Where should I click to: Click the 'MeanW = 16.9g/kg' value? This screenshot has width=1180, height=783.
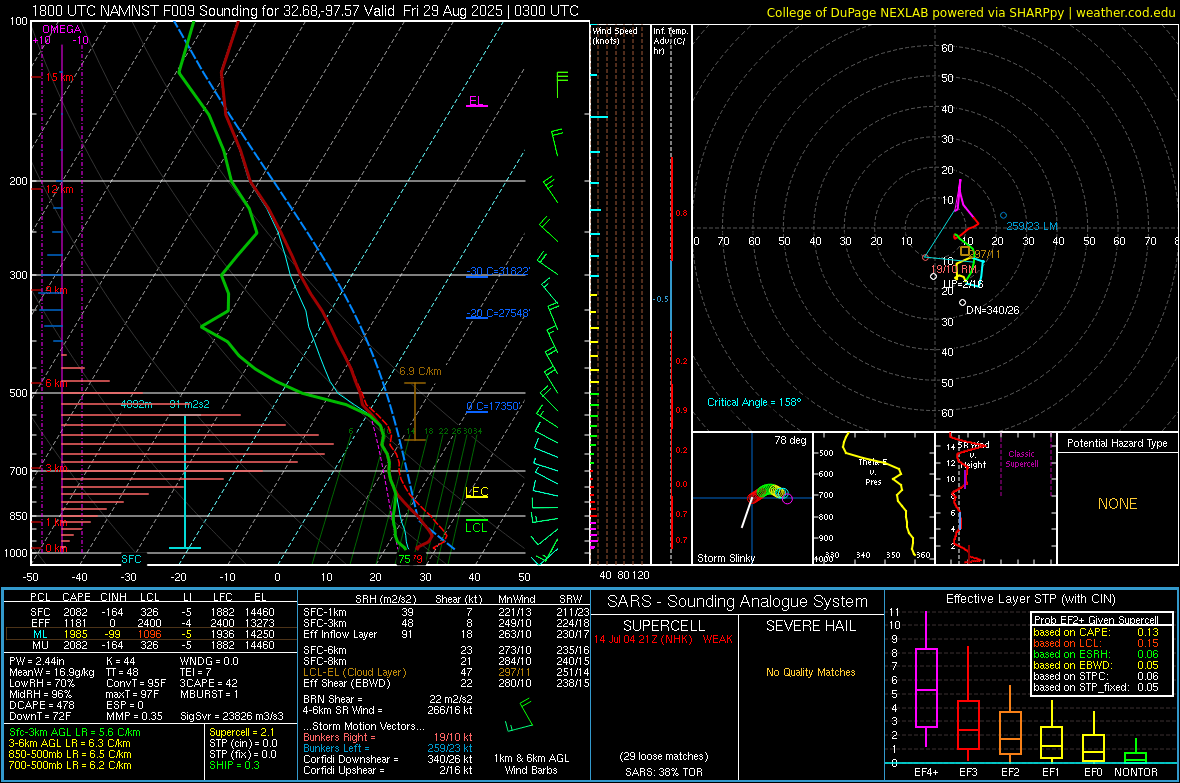52,672
